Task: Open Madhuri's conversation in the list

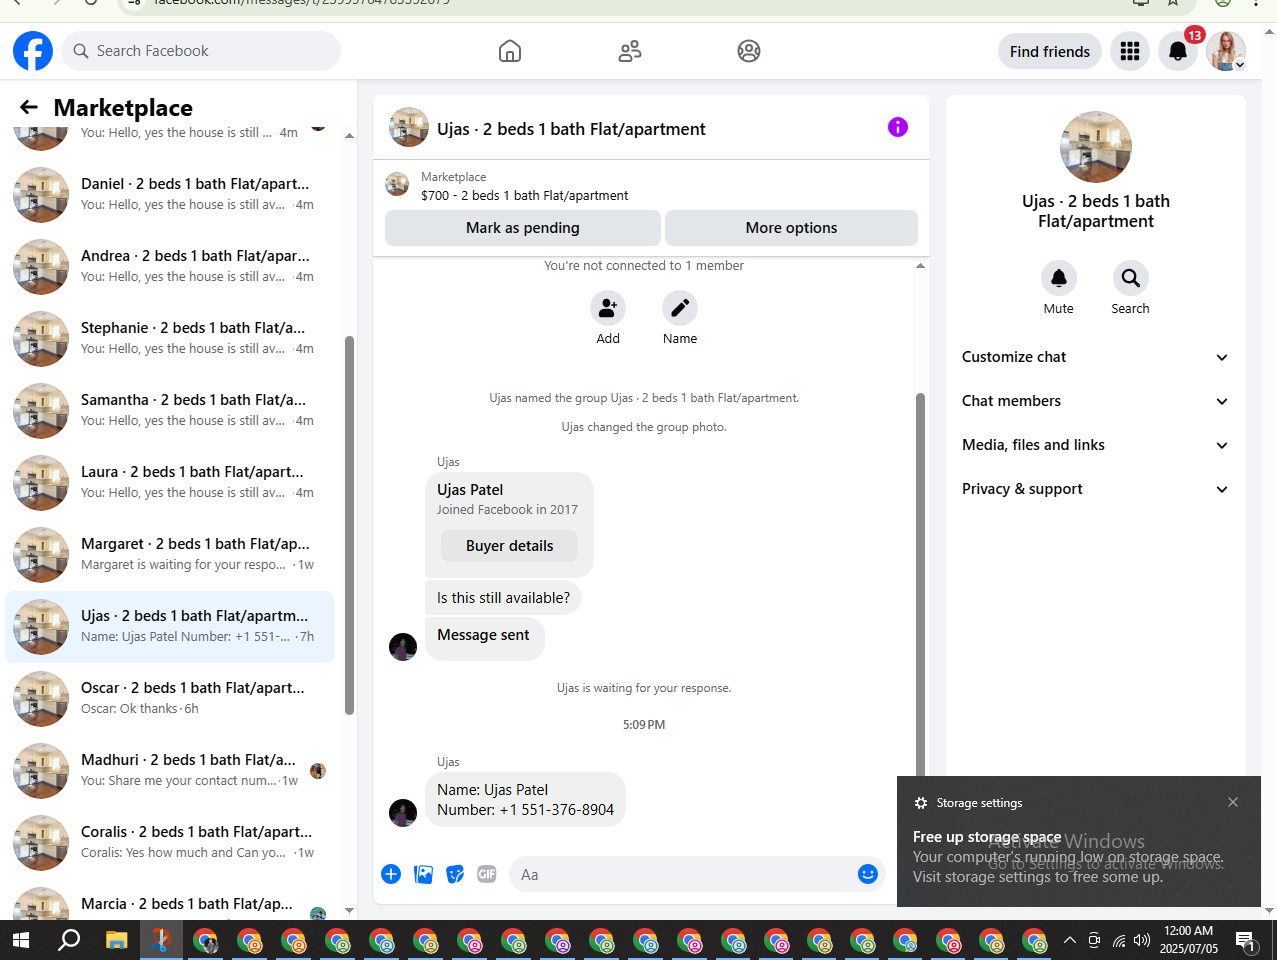Action: pos(170,770)
